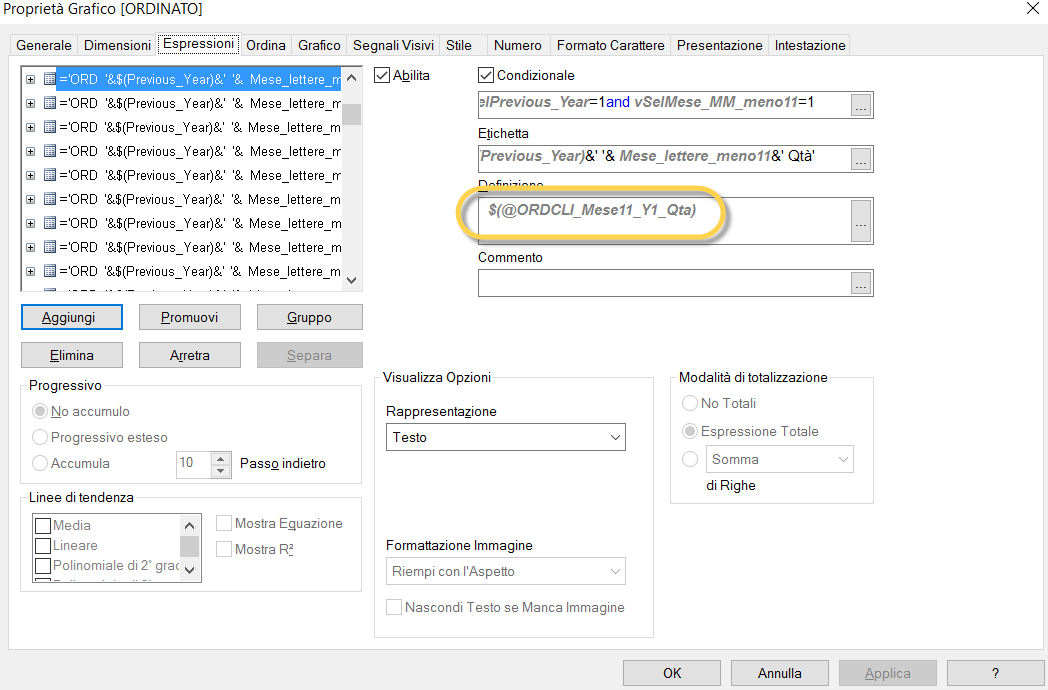Viewport: 1048px width, 690px height.
Task: Click table icon of first expression row
Action: (x=49, y=79)
